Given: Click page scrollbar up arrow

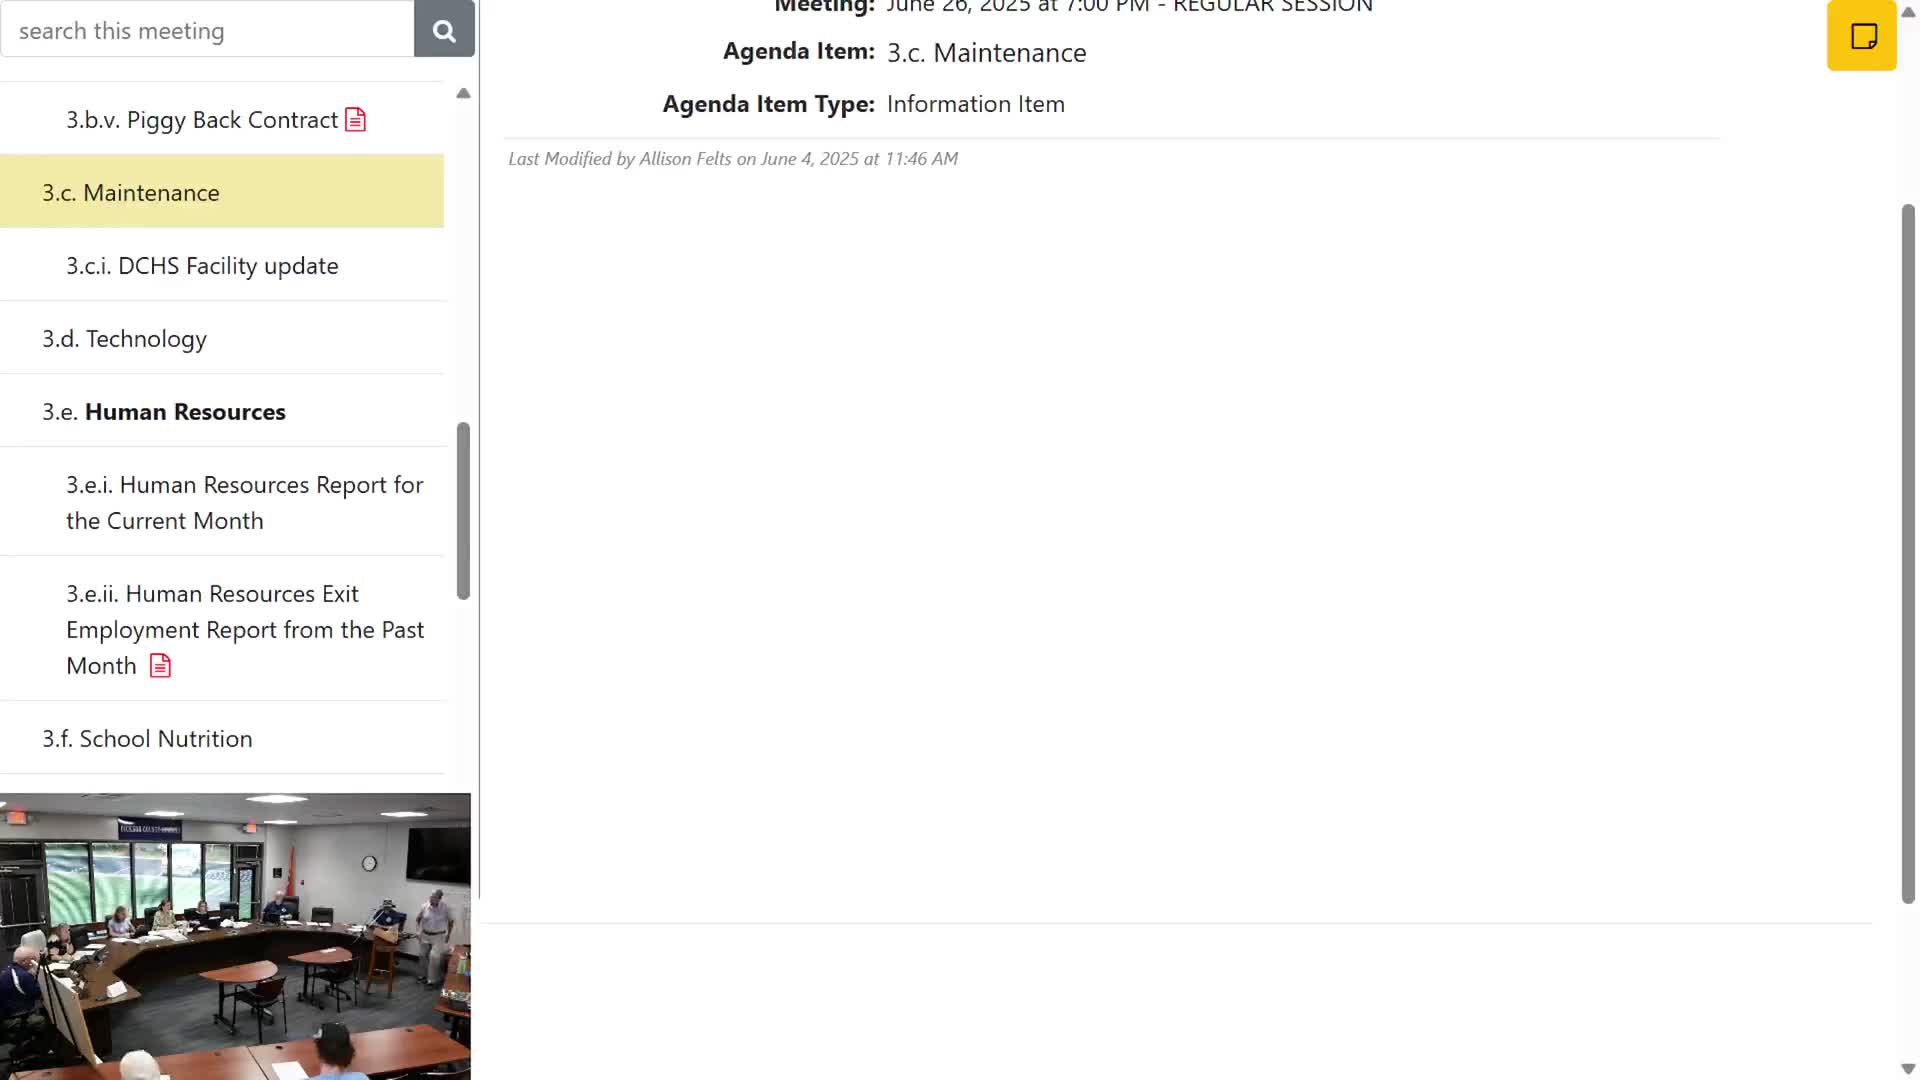Looking at the screenshot, I should click(x=1907, y=12).
